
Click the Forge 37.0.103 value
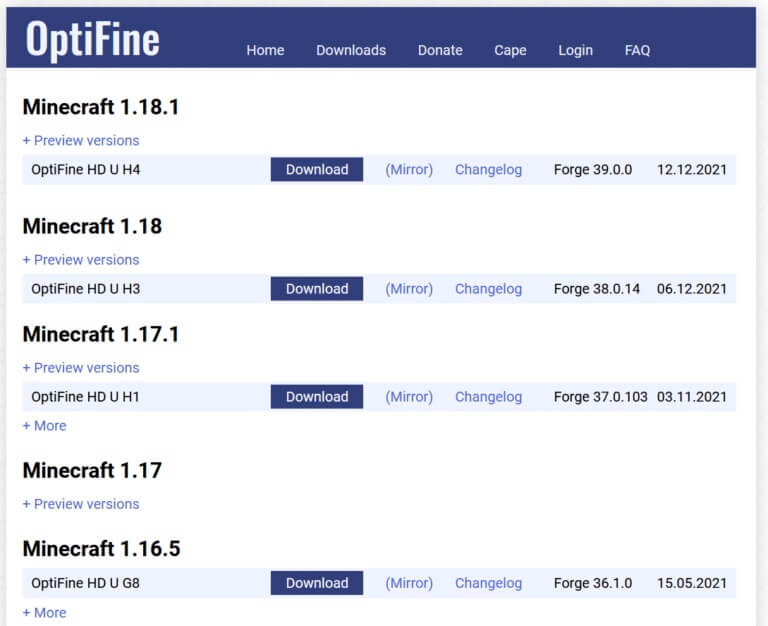[600, 397]
